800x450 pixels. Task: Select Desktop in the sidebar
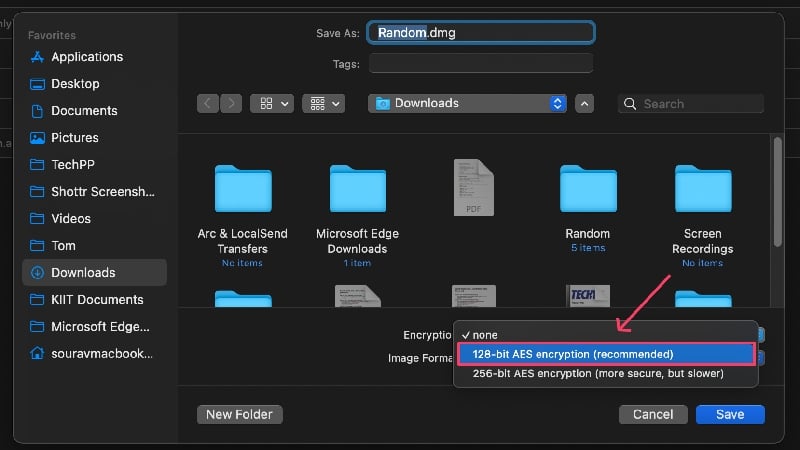coord(75,84)
